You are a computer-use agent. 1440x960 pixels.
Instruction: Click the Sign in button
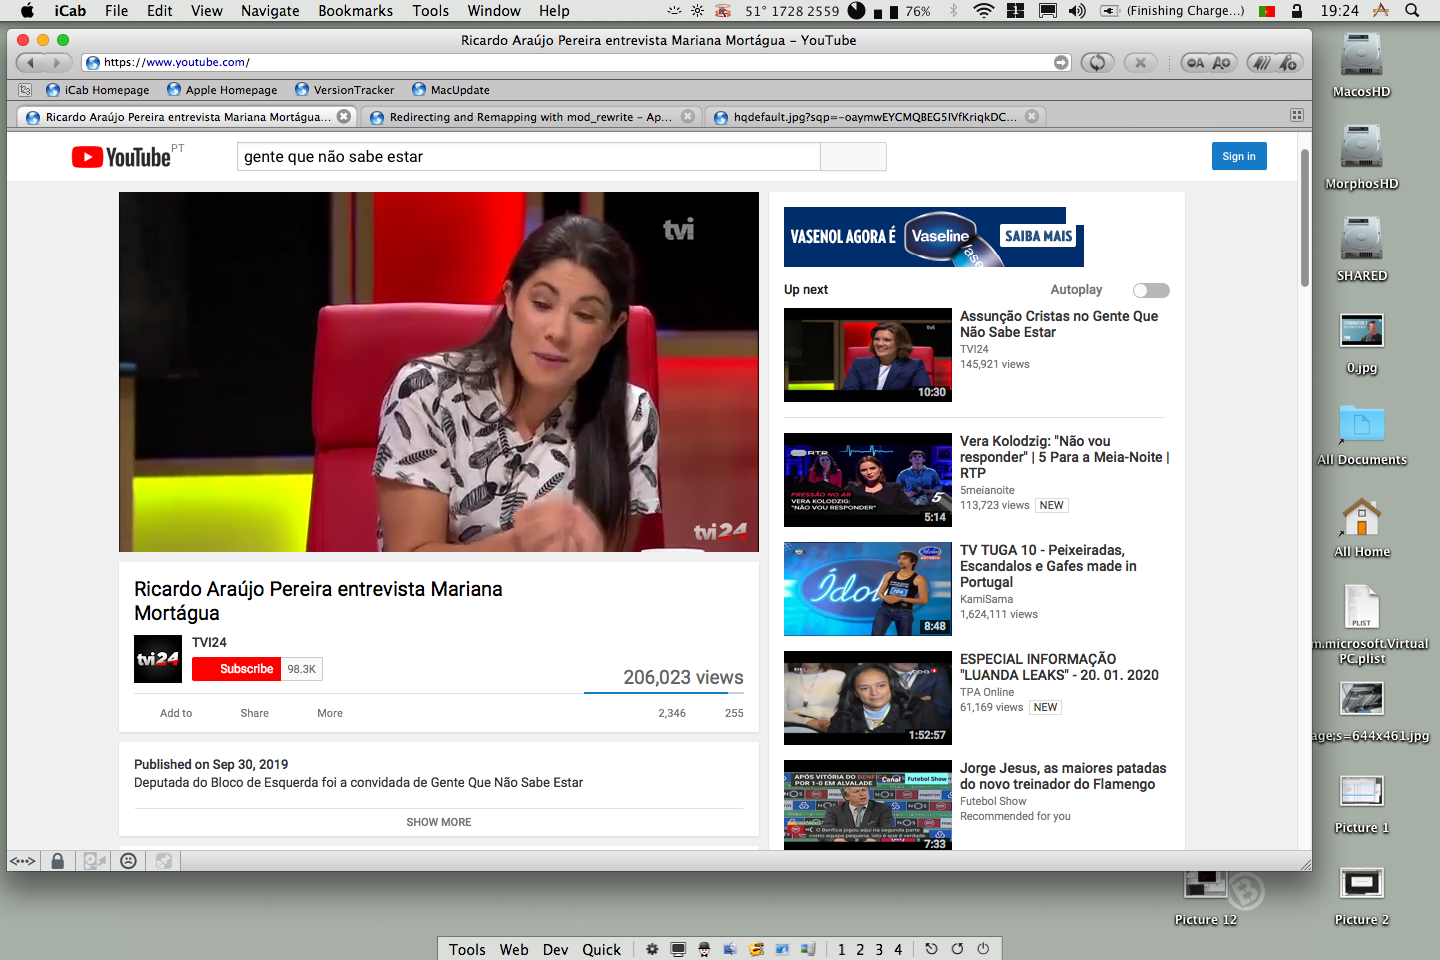(1239, 156)
